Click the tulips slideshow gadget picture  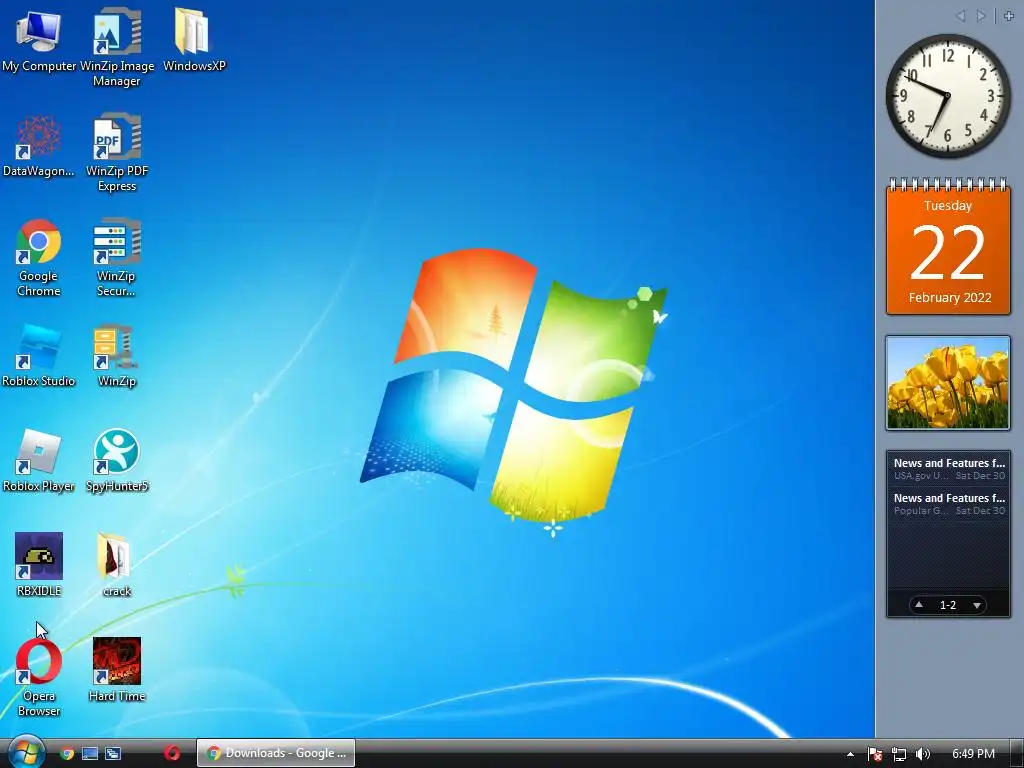click(948, 383)
